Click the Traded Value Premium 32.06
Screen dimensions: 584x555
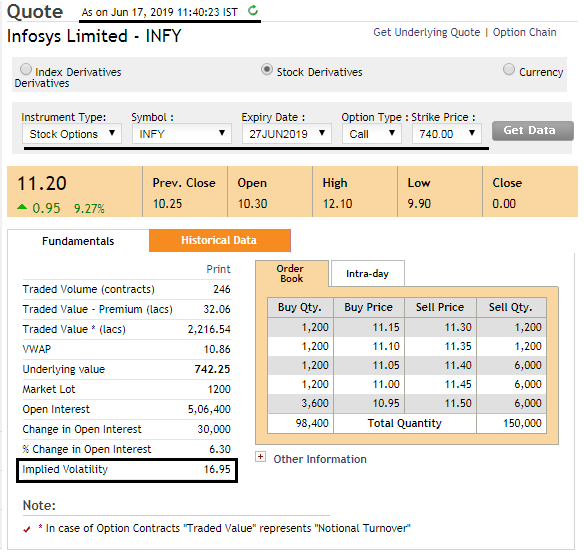(x=217, y=309)
